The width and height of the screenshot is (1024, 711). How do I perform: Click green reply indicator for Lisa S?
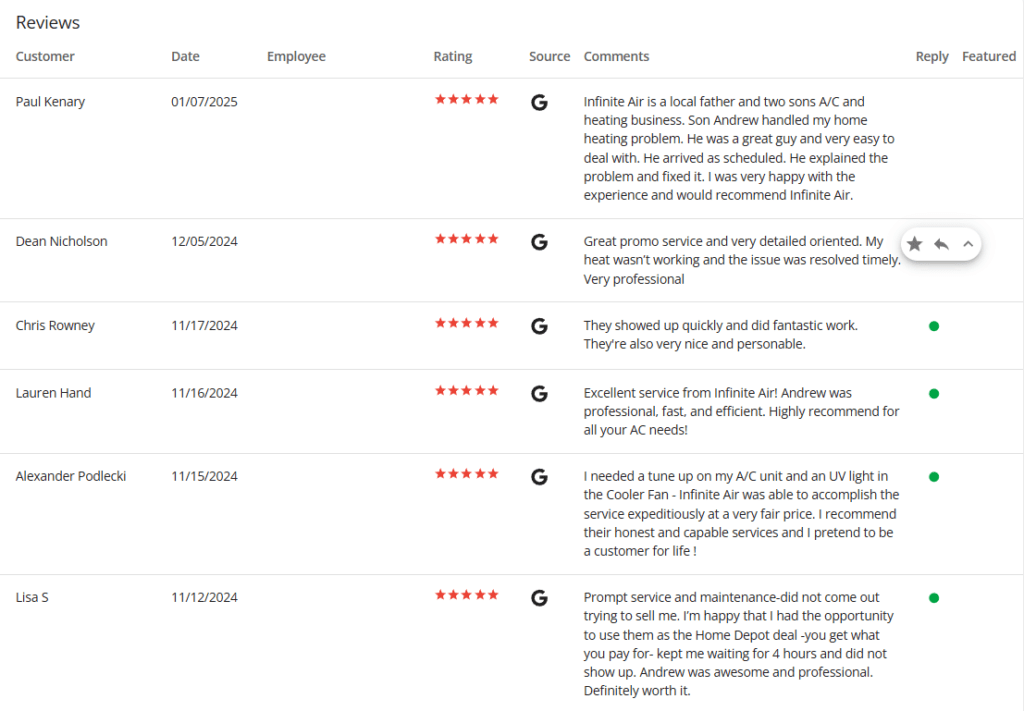pyautogui.click(x=934, y=598)
